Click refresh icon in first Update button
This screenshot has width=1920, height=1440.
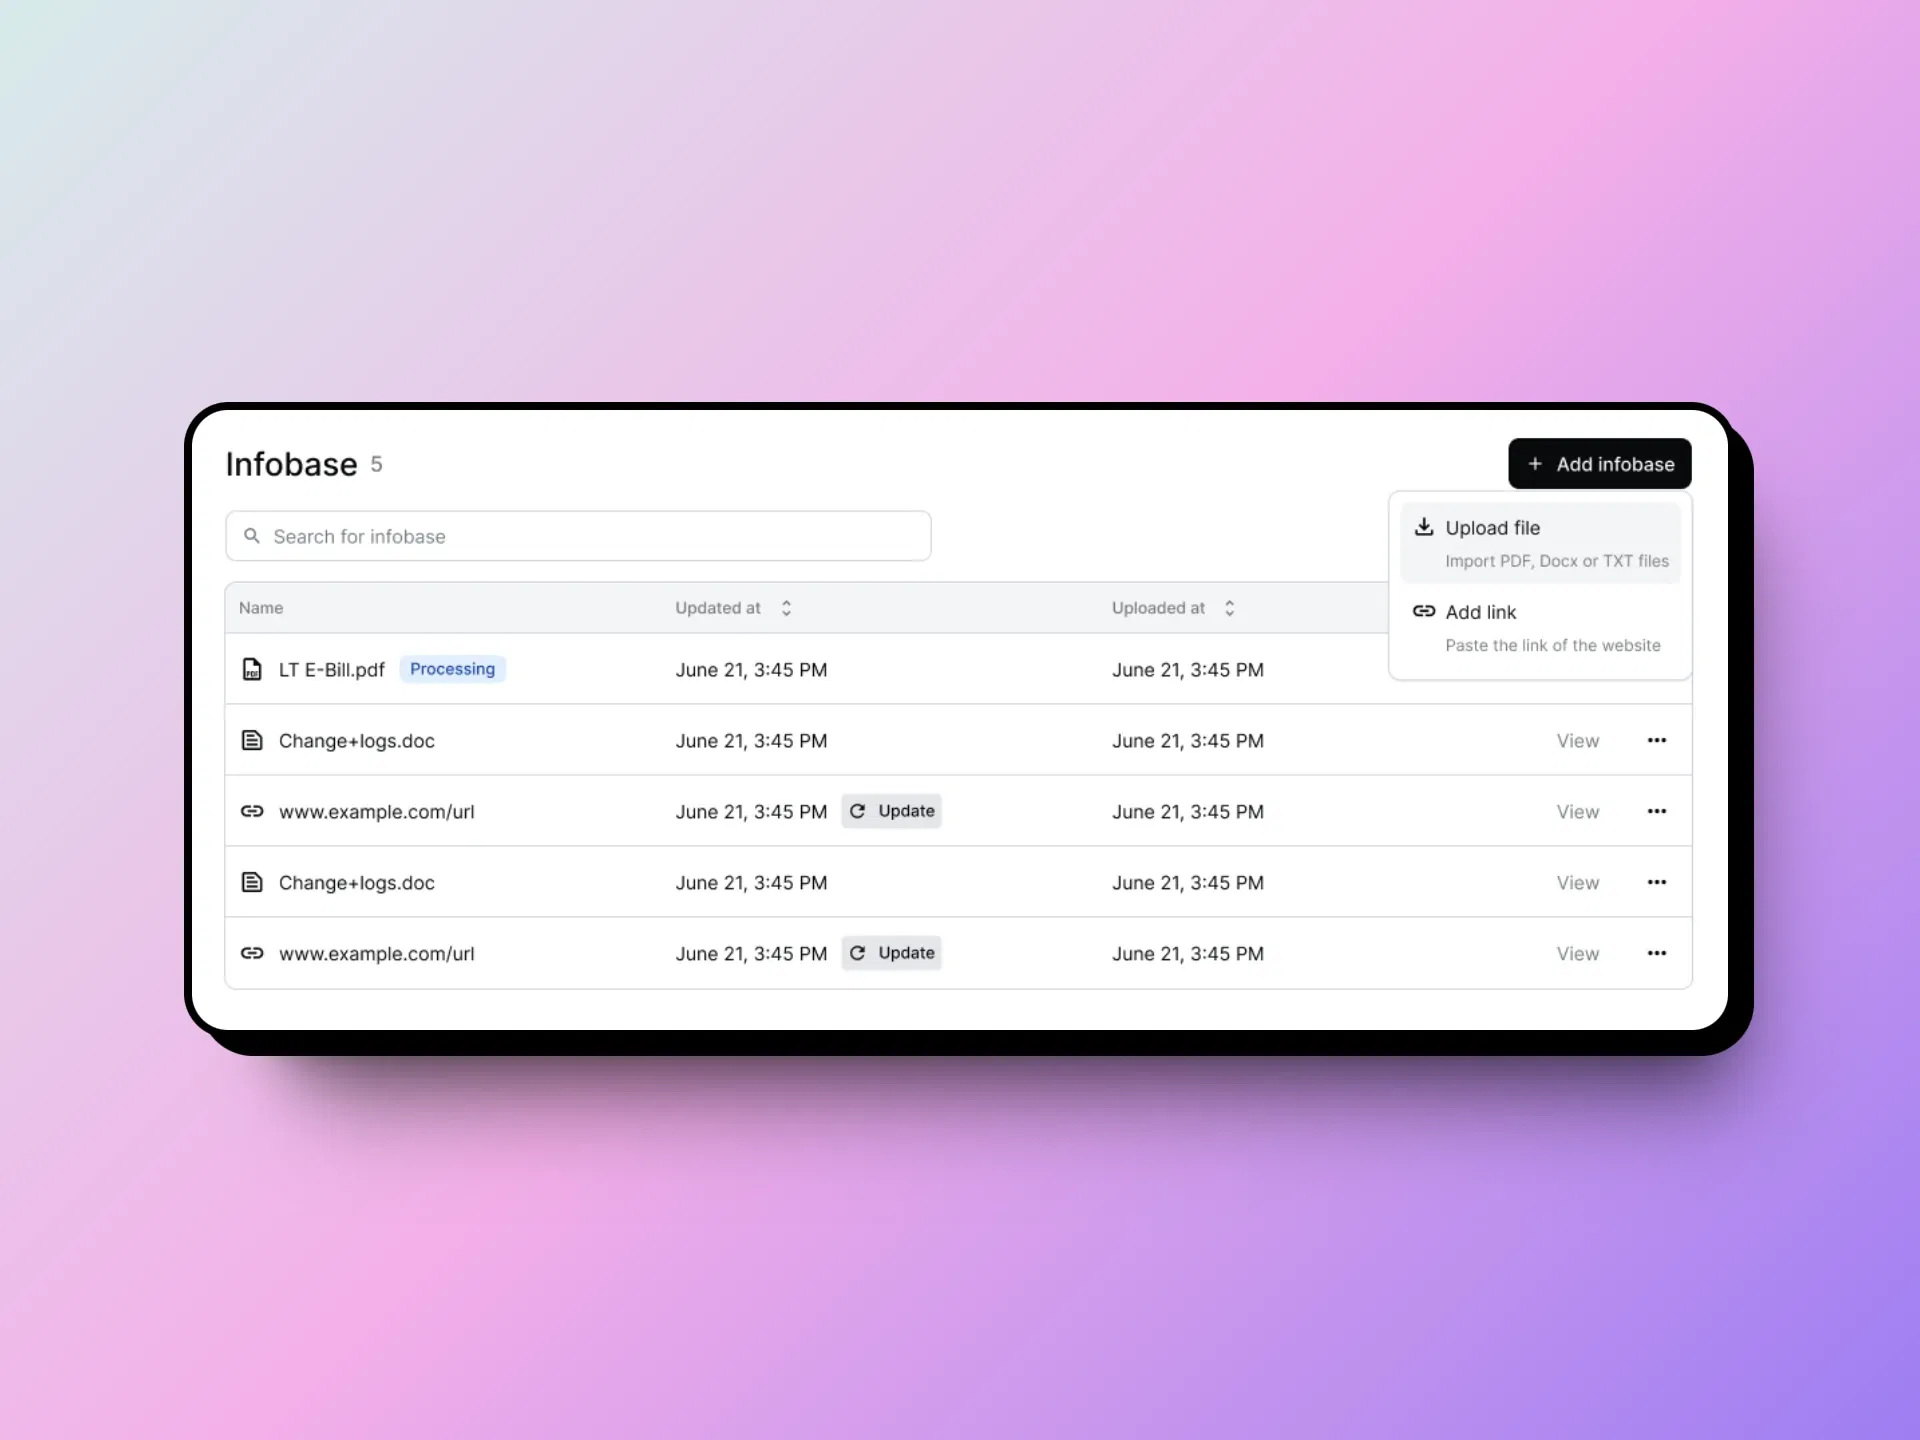pyautogui.click(x=858, y=811)
